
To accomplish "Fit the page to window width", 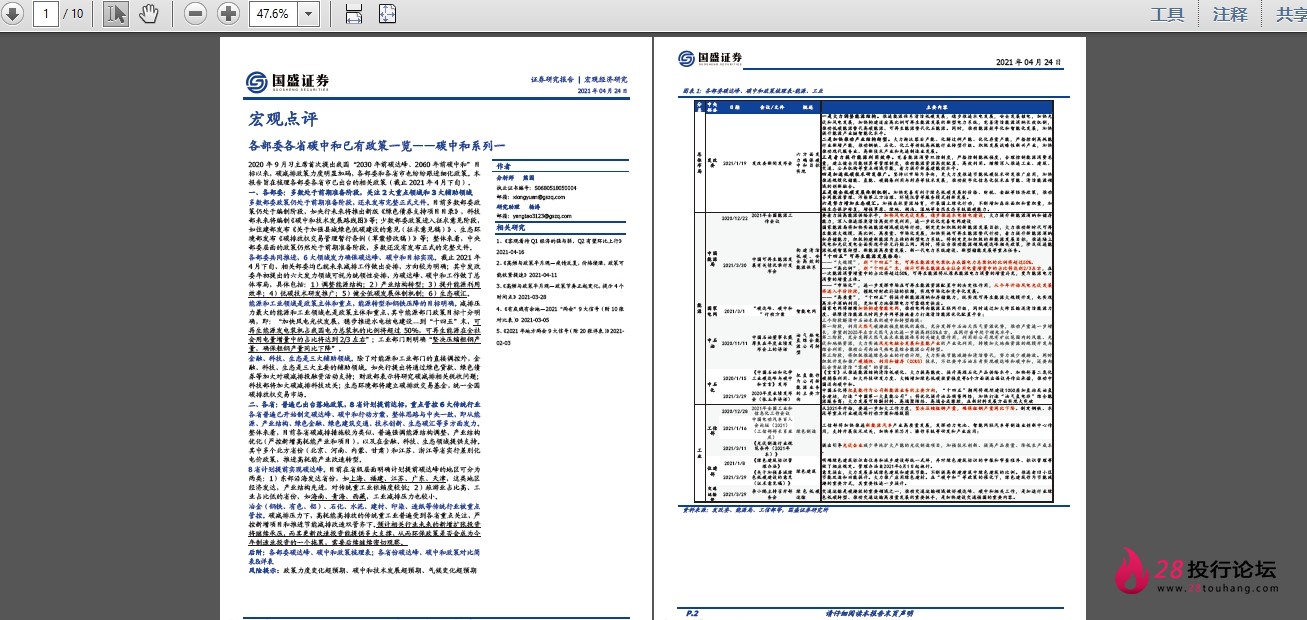I will tap(354, 14).
